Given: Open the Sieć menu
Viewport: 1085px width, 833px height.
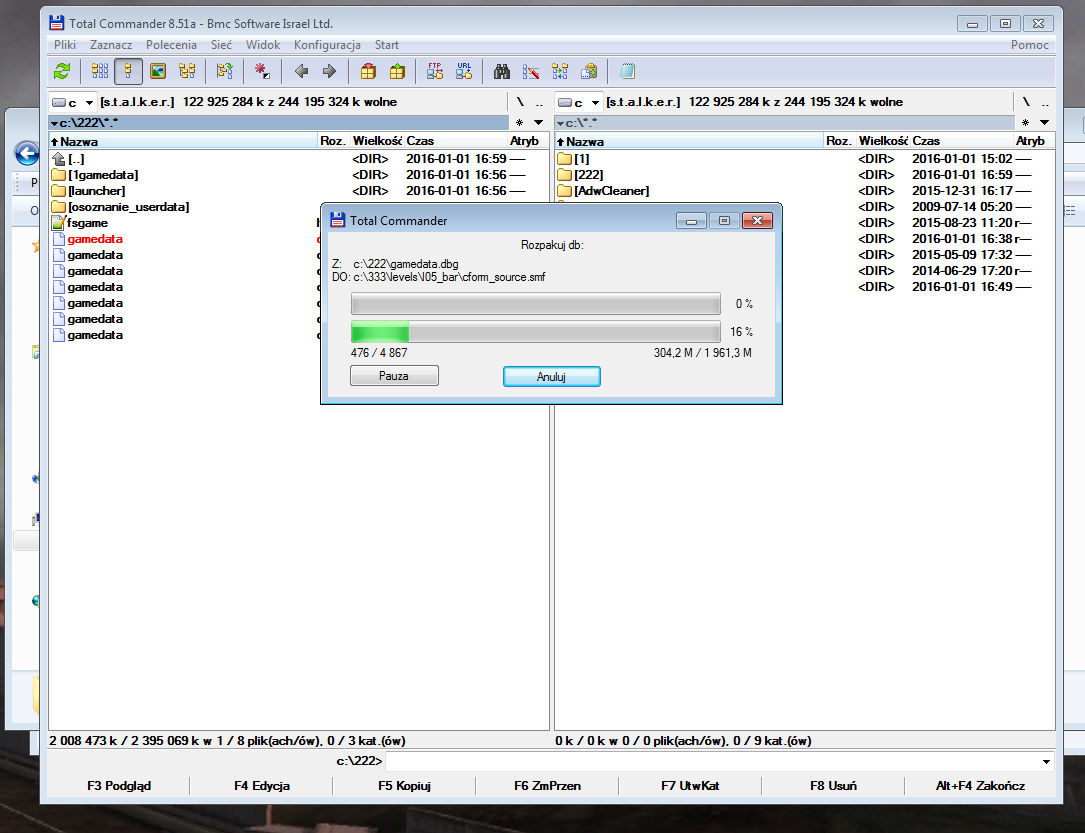Looking at the screenshot, I should 221,45.
